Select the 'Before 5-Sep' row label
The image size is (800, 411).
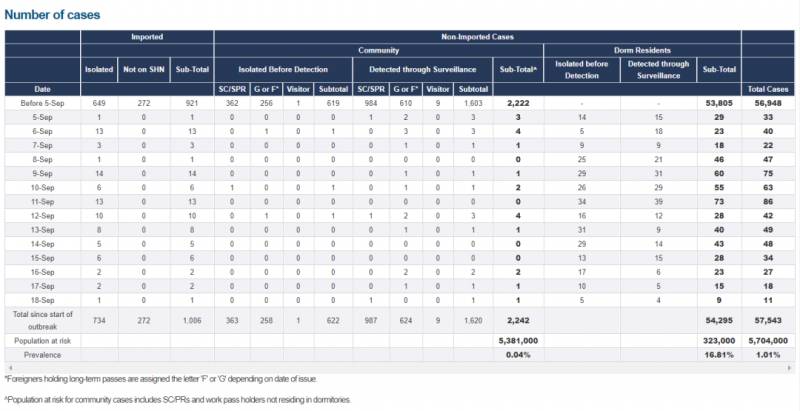pyautogui.click(x=43, y=103)
